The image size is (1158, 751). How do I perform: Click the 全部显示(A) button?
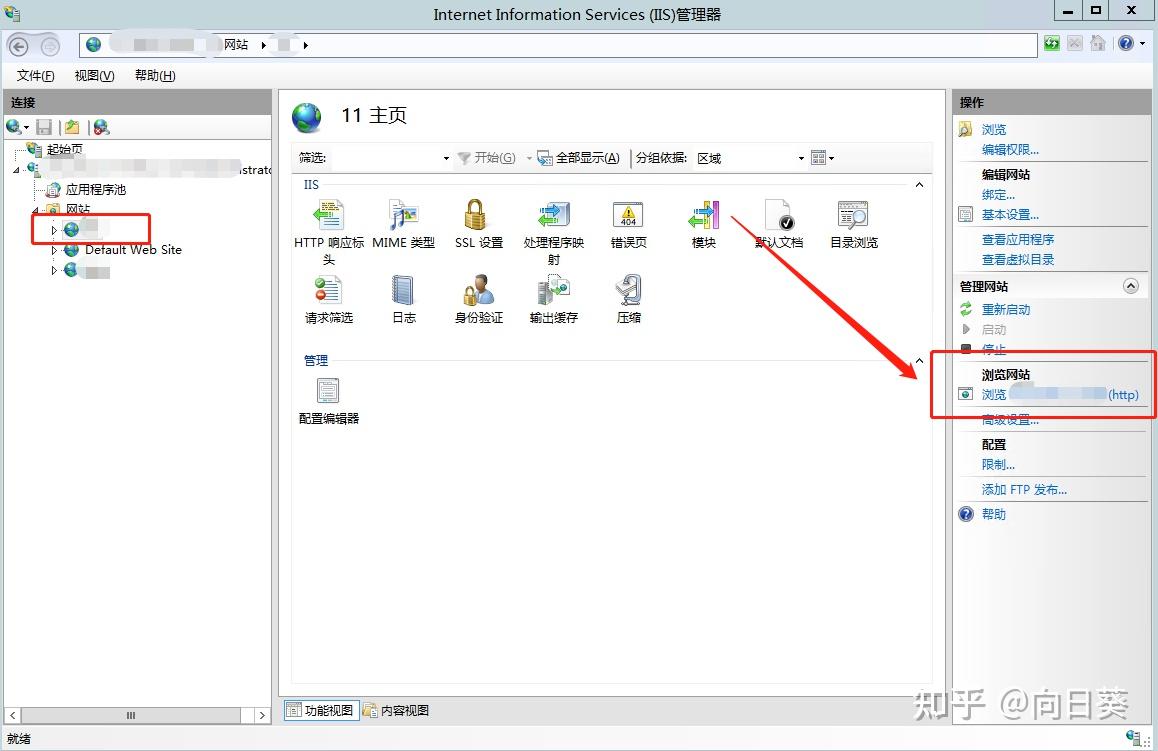(578, 158)
